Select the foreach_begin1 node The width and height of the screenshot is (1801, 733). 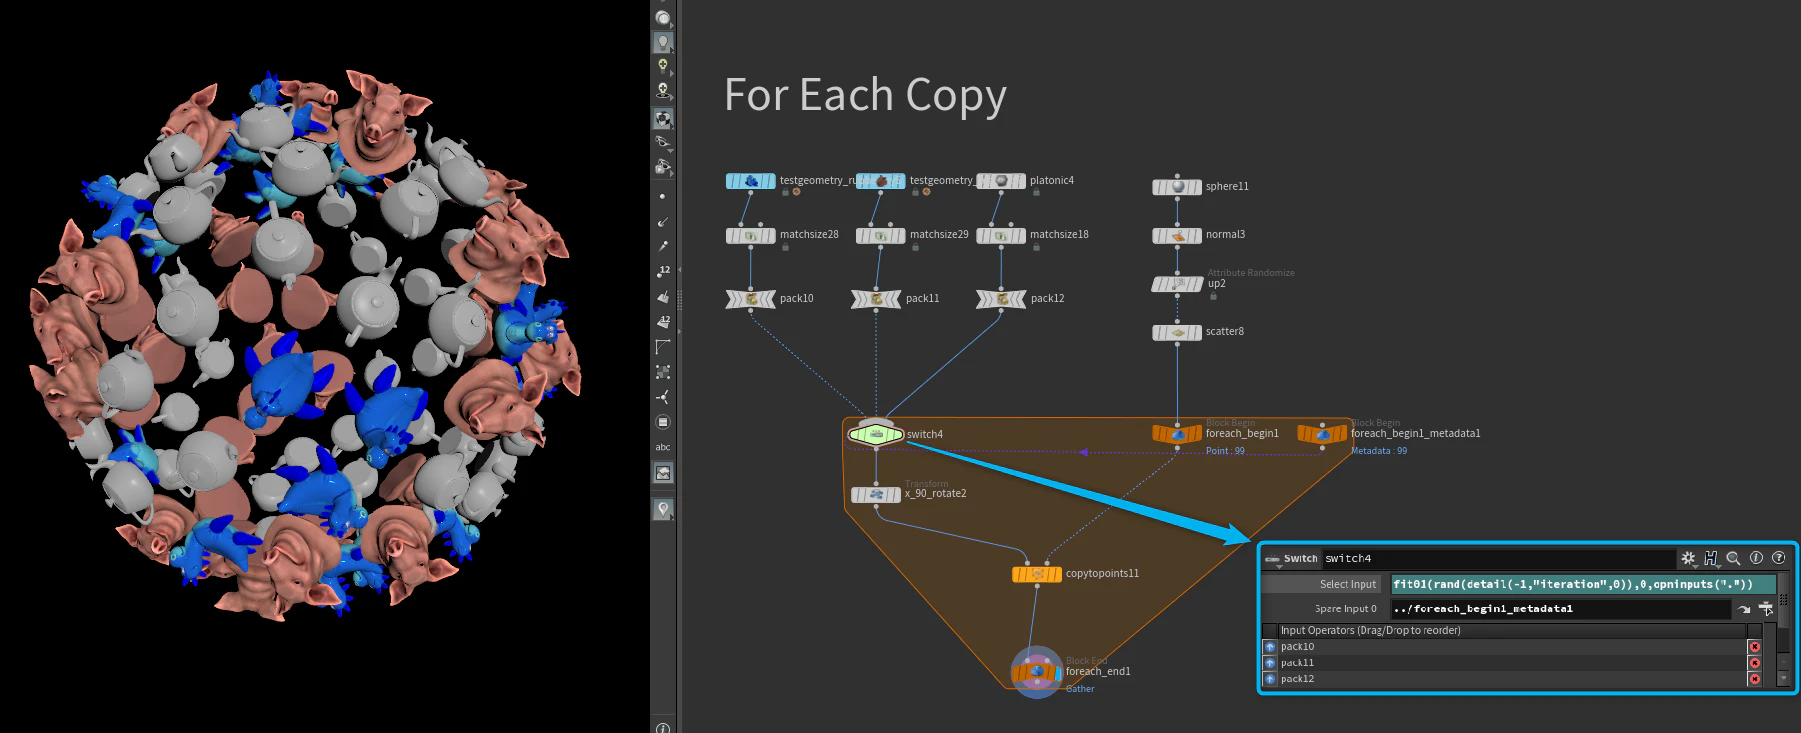pyautogui.click(x=1177, y=433)
